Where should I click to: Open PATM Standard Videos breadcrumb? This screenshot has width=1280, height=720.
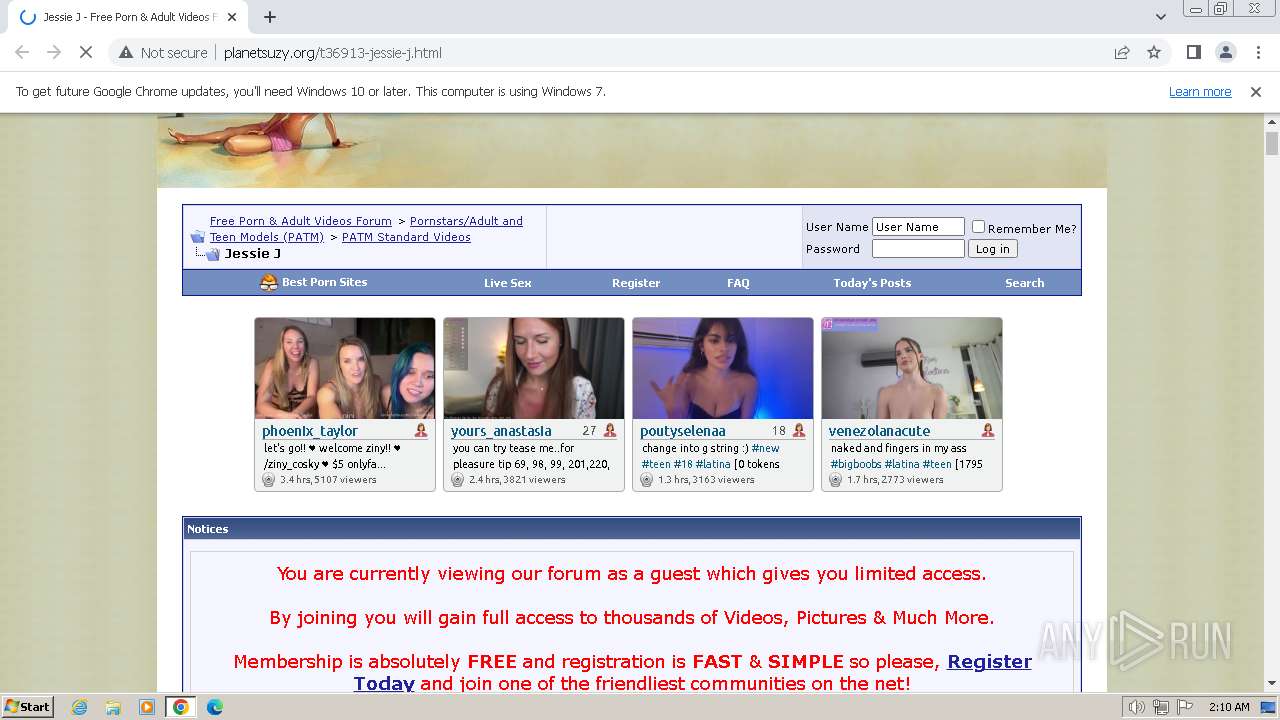[x=406, y=237]
